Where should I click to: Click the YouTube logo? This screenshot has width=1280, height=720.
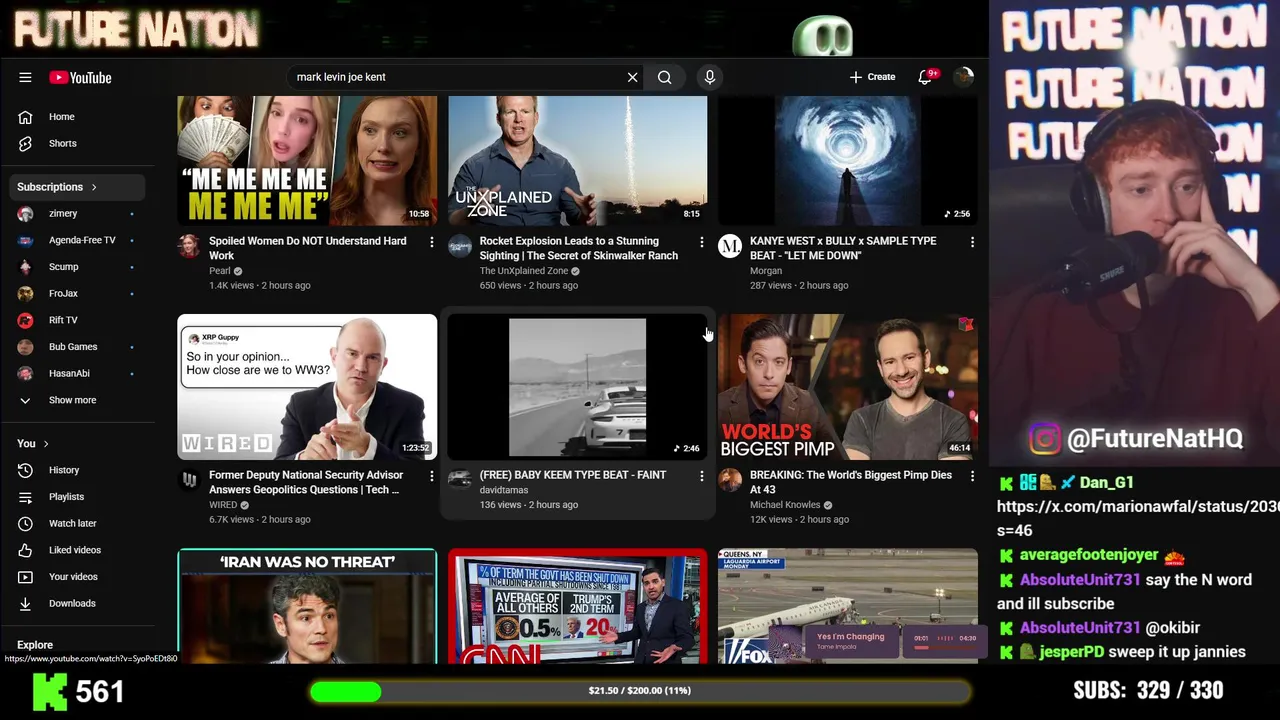80,77
